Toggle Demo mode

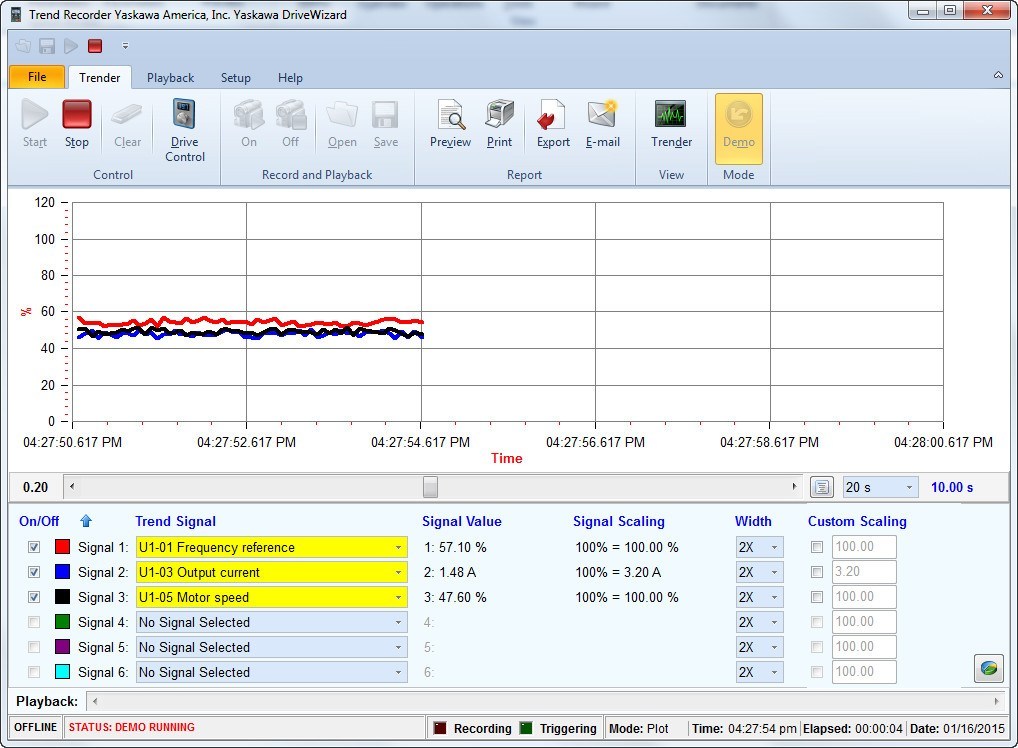coord(739,128)
